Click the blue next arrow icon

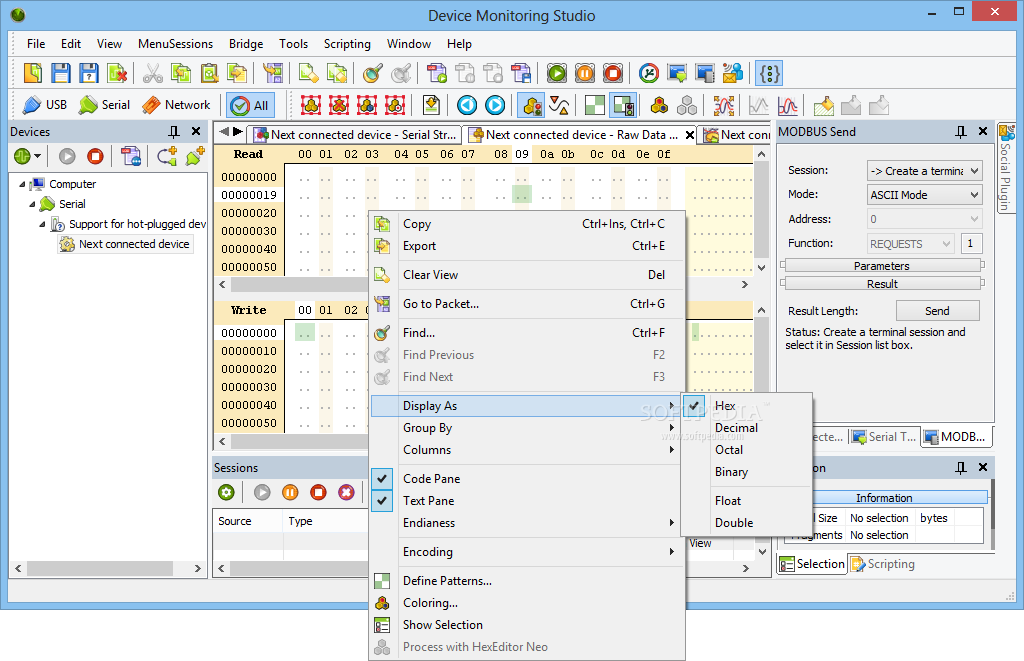click(x=495, y=105)
